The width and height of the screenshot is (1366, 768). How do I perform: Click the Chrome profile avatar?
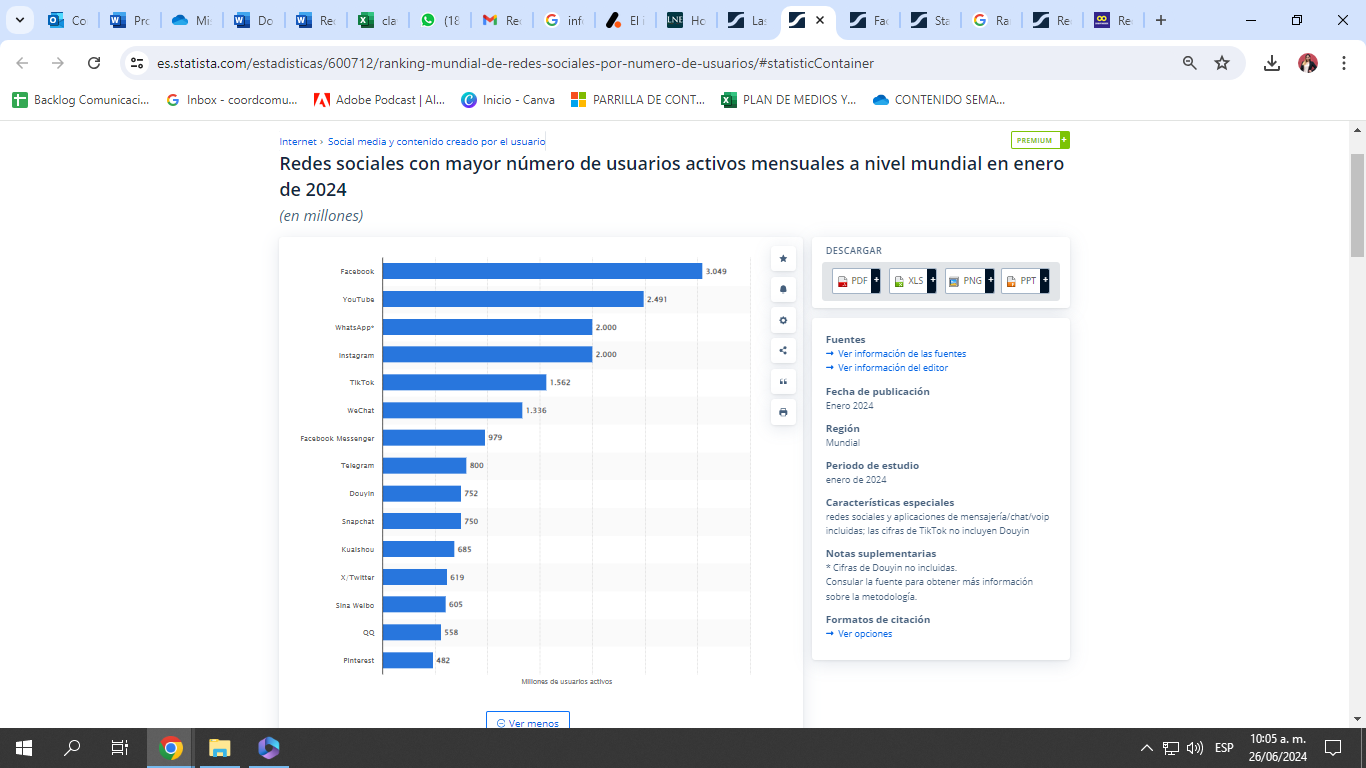[x=1308, y=63]
